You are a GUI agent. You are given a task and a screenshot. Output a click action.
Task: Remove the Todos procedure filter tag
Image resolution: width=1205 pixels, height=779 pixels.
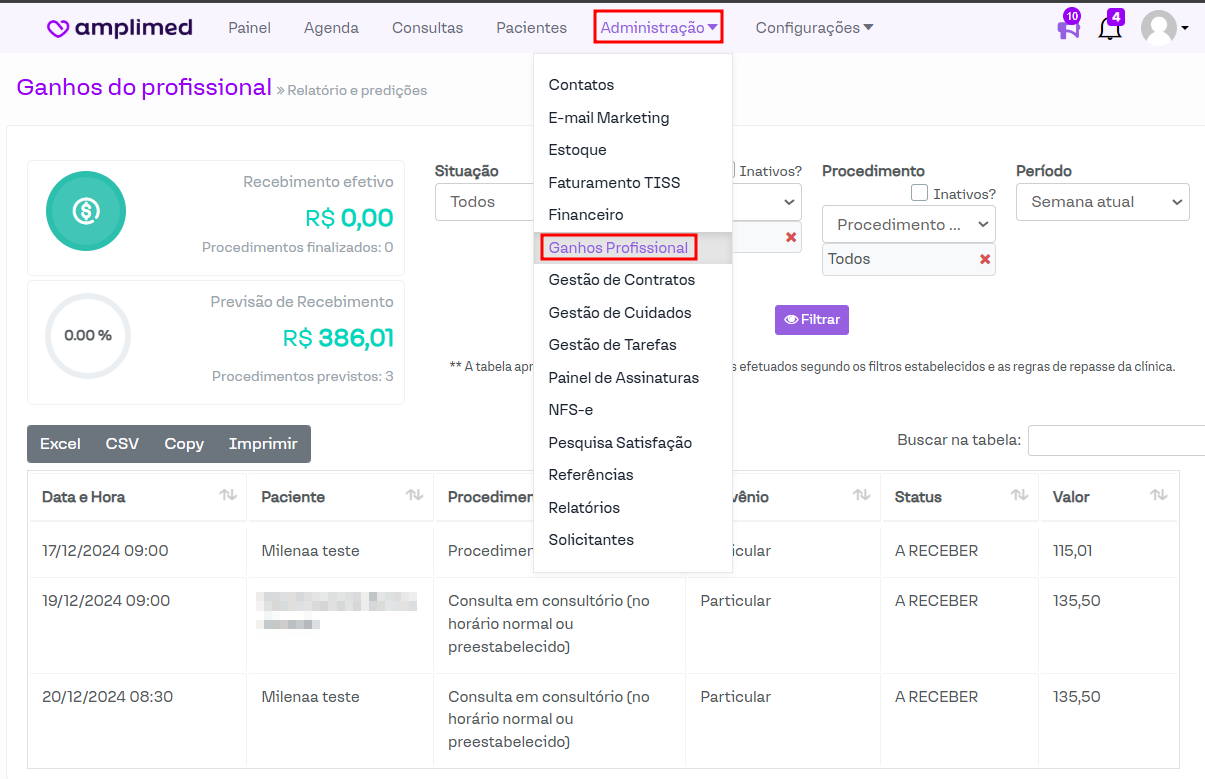(x=985, y=259)
